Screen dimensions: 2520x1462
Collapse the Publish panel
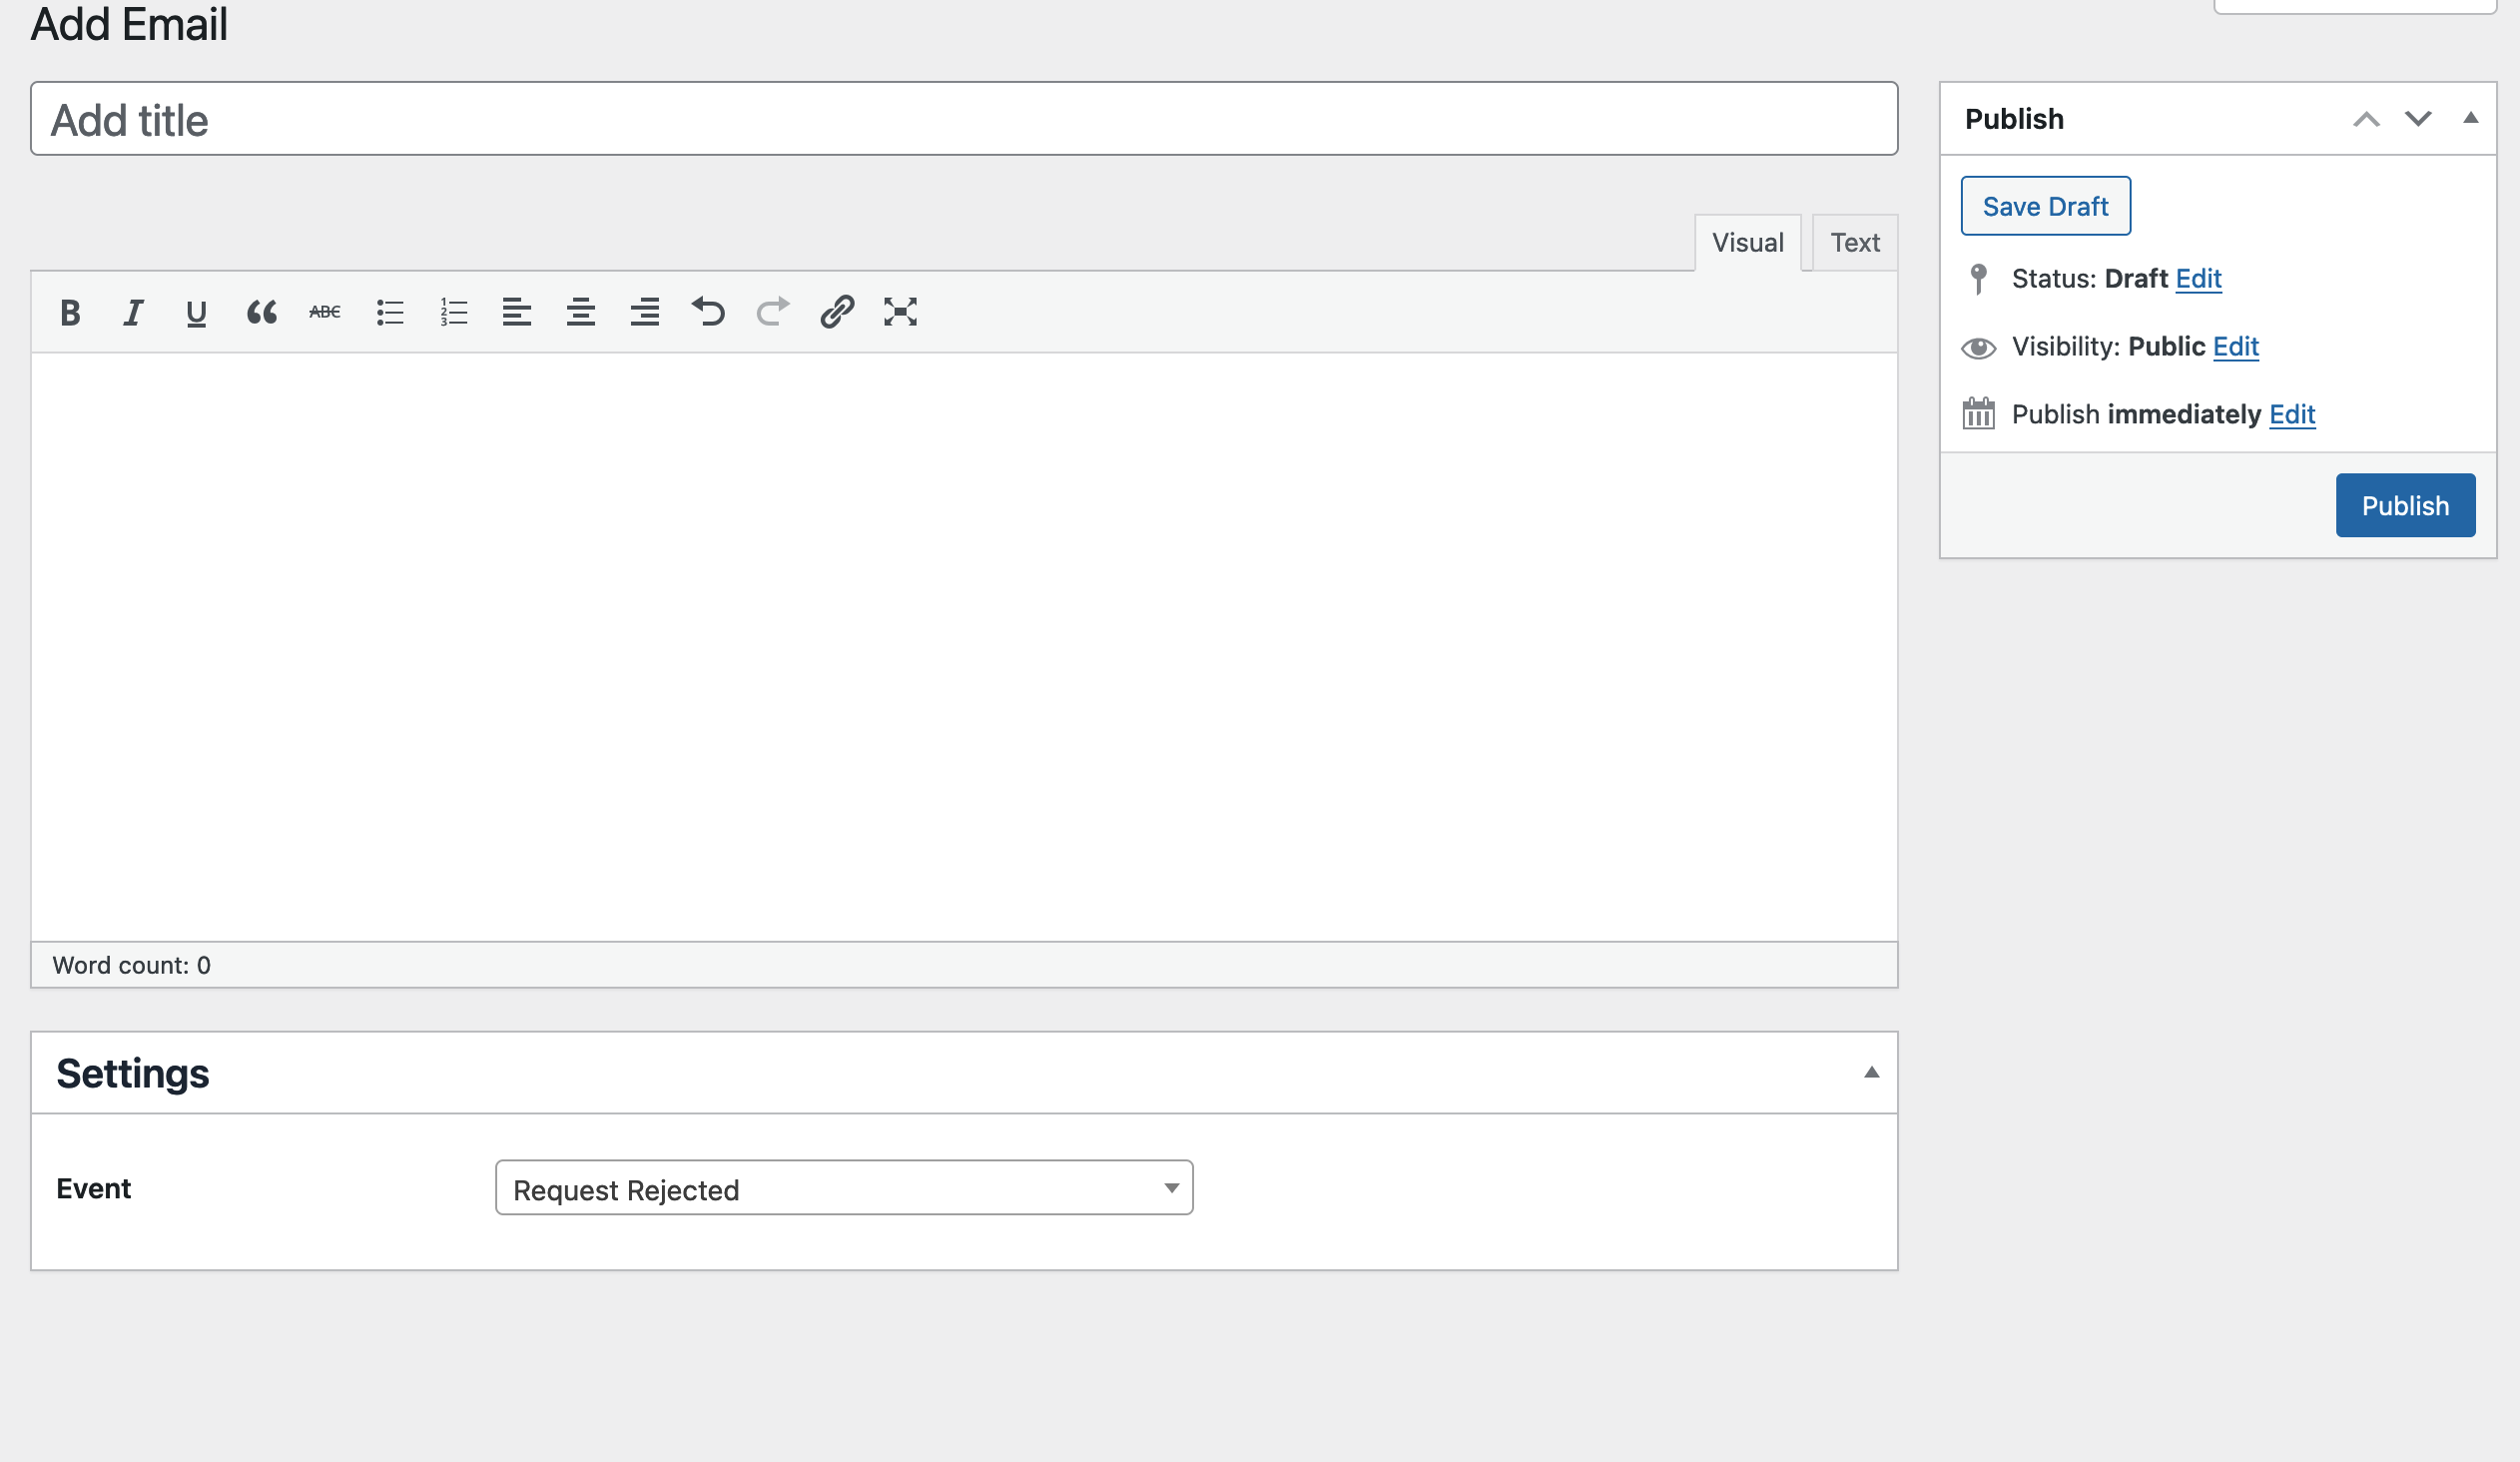click(2470, 118)
